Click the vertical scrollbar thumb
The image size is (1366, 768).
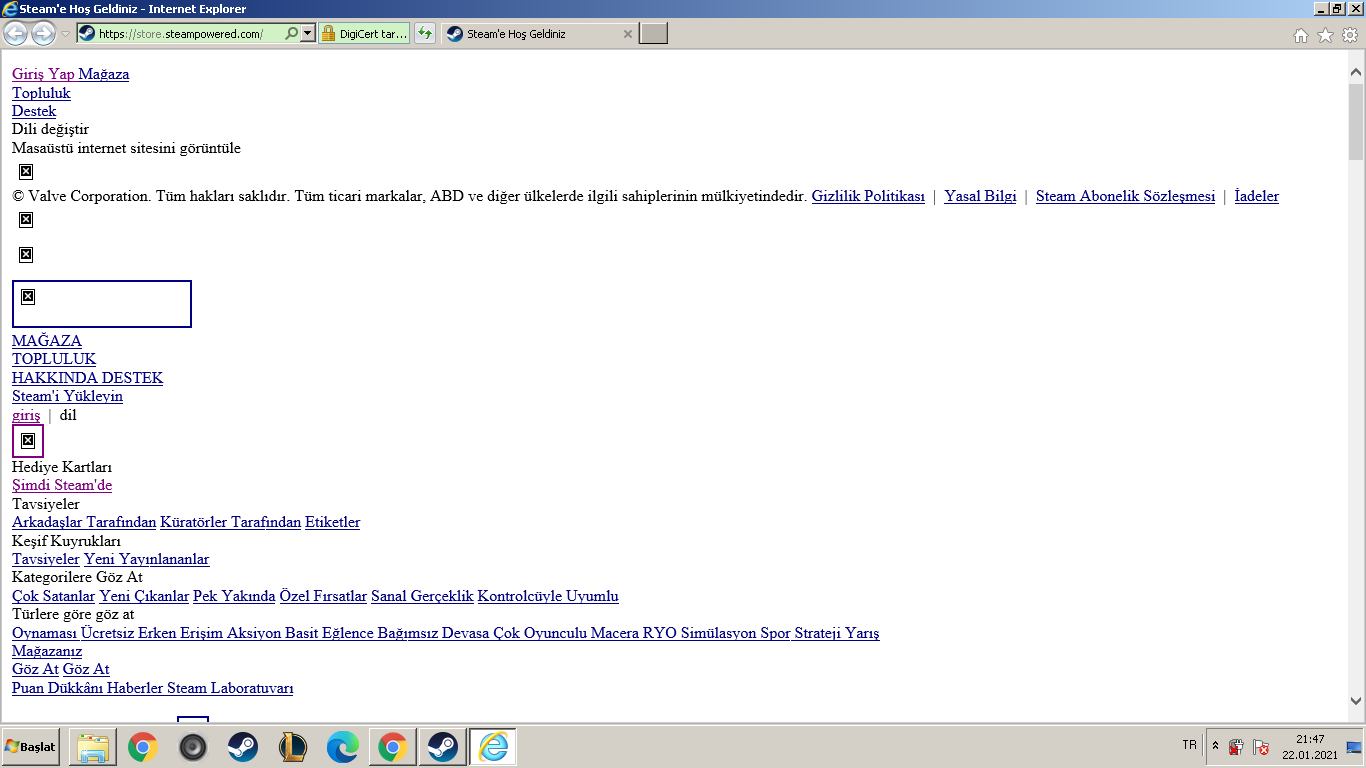pyautogui.click(x=1356, y=121)
